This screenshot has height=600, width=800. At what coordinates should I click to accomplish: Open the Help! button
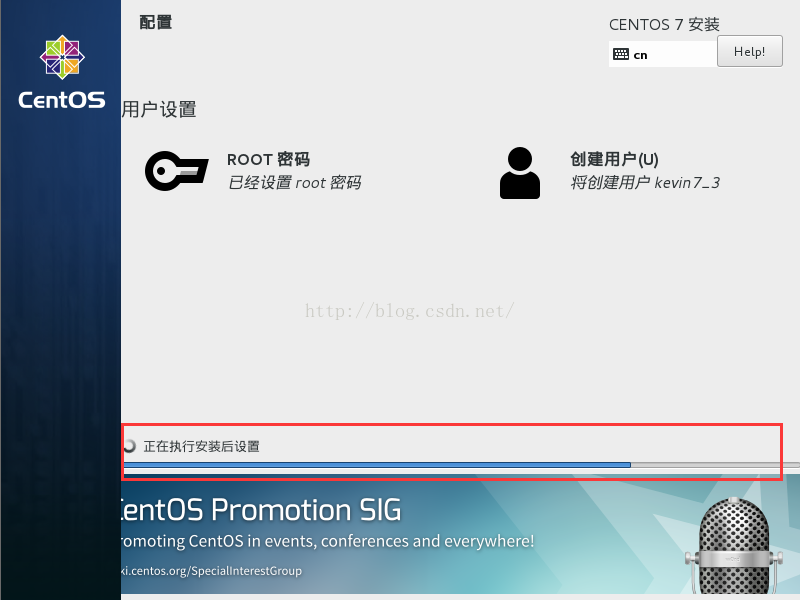749,51
